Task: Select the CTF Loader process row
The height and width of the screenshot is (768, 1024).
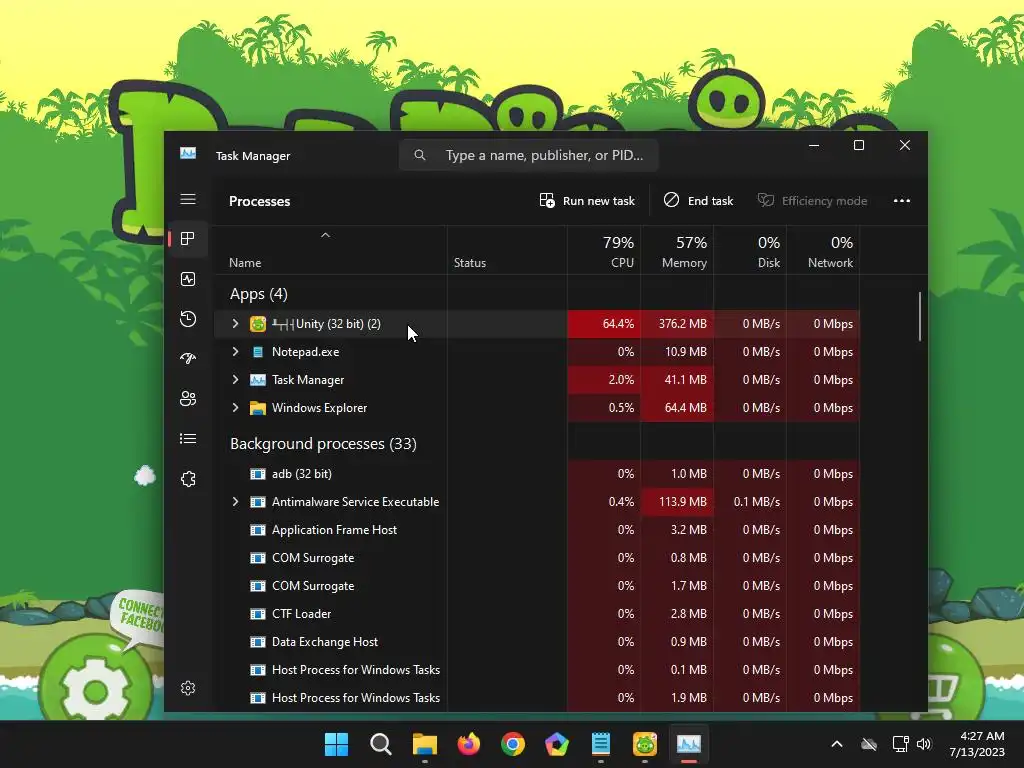Action: coord(536,614)
